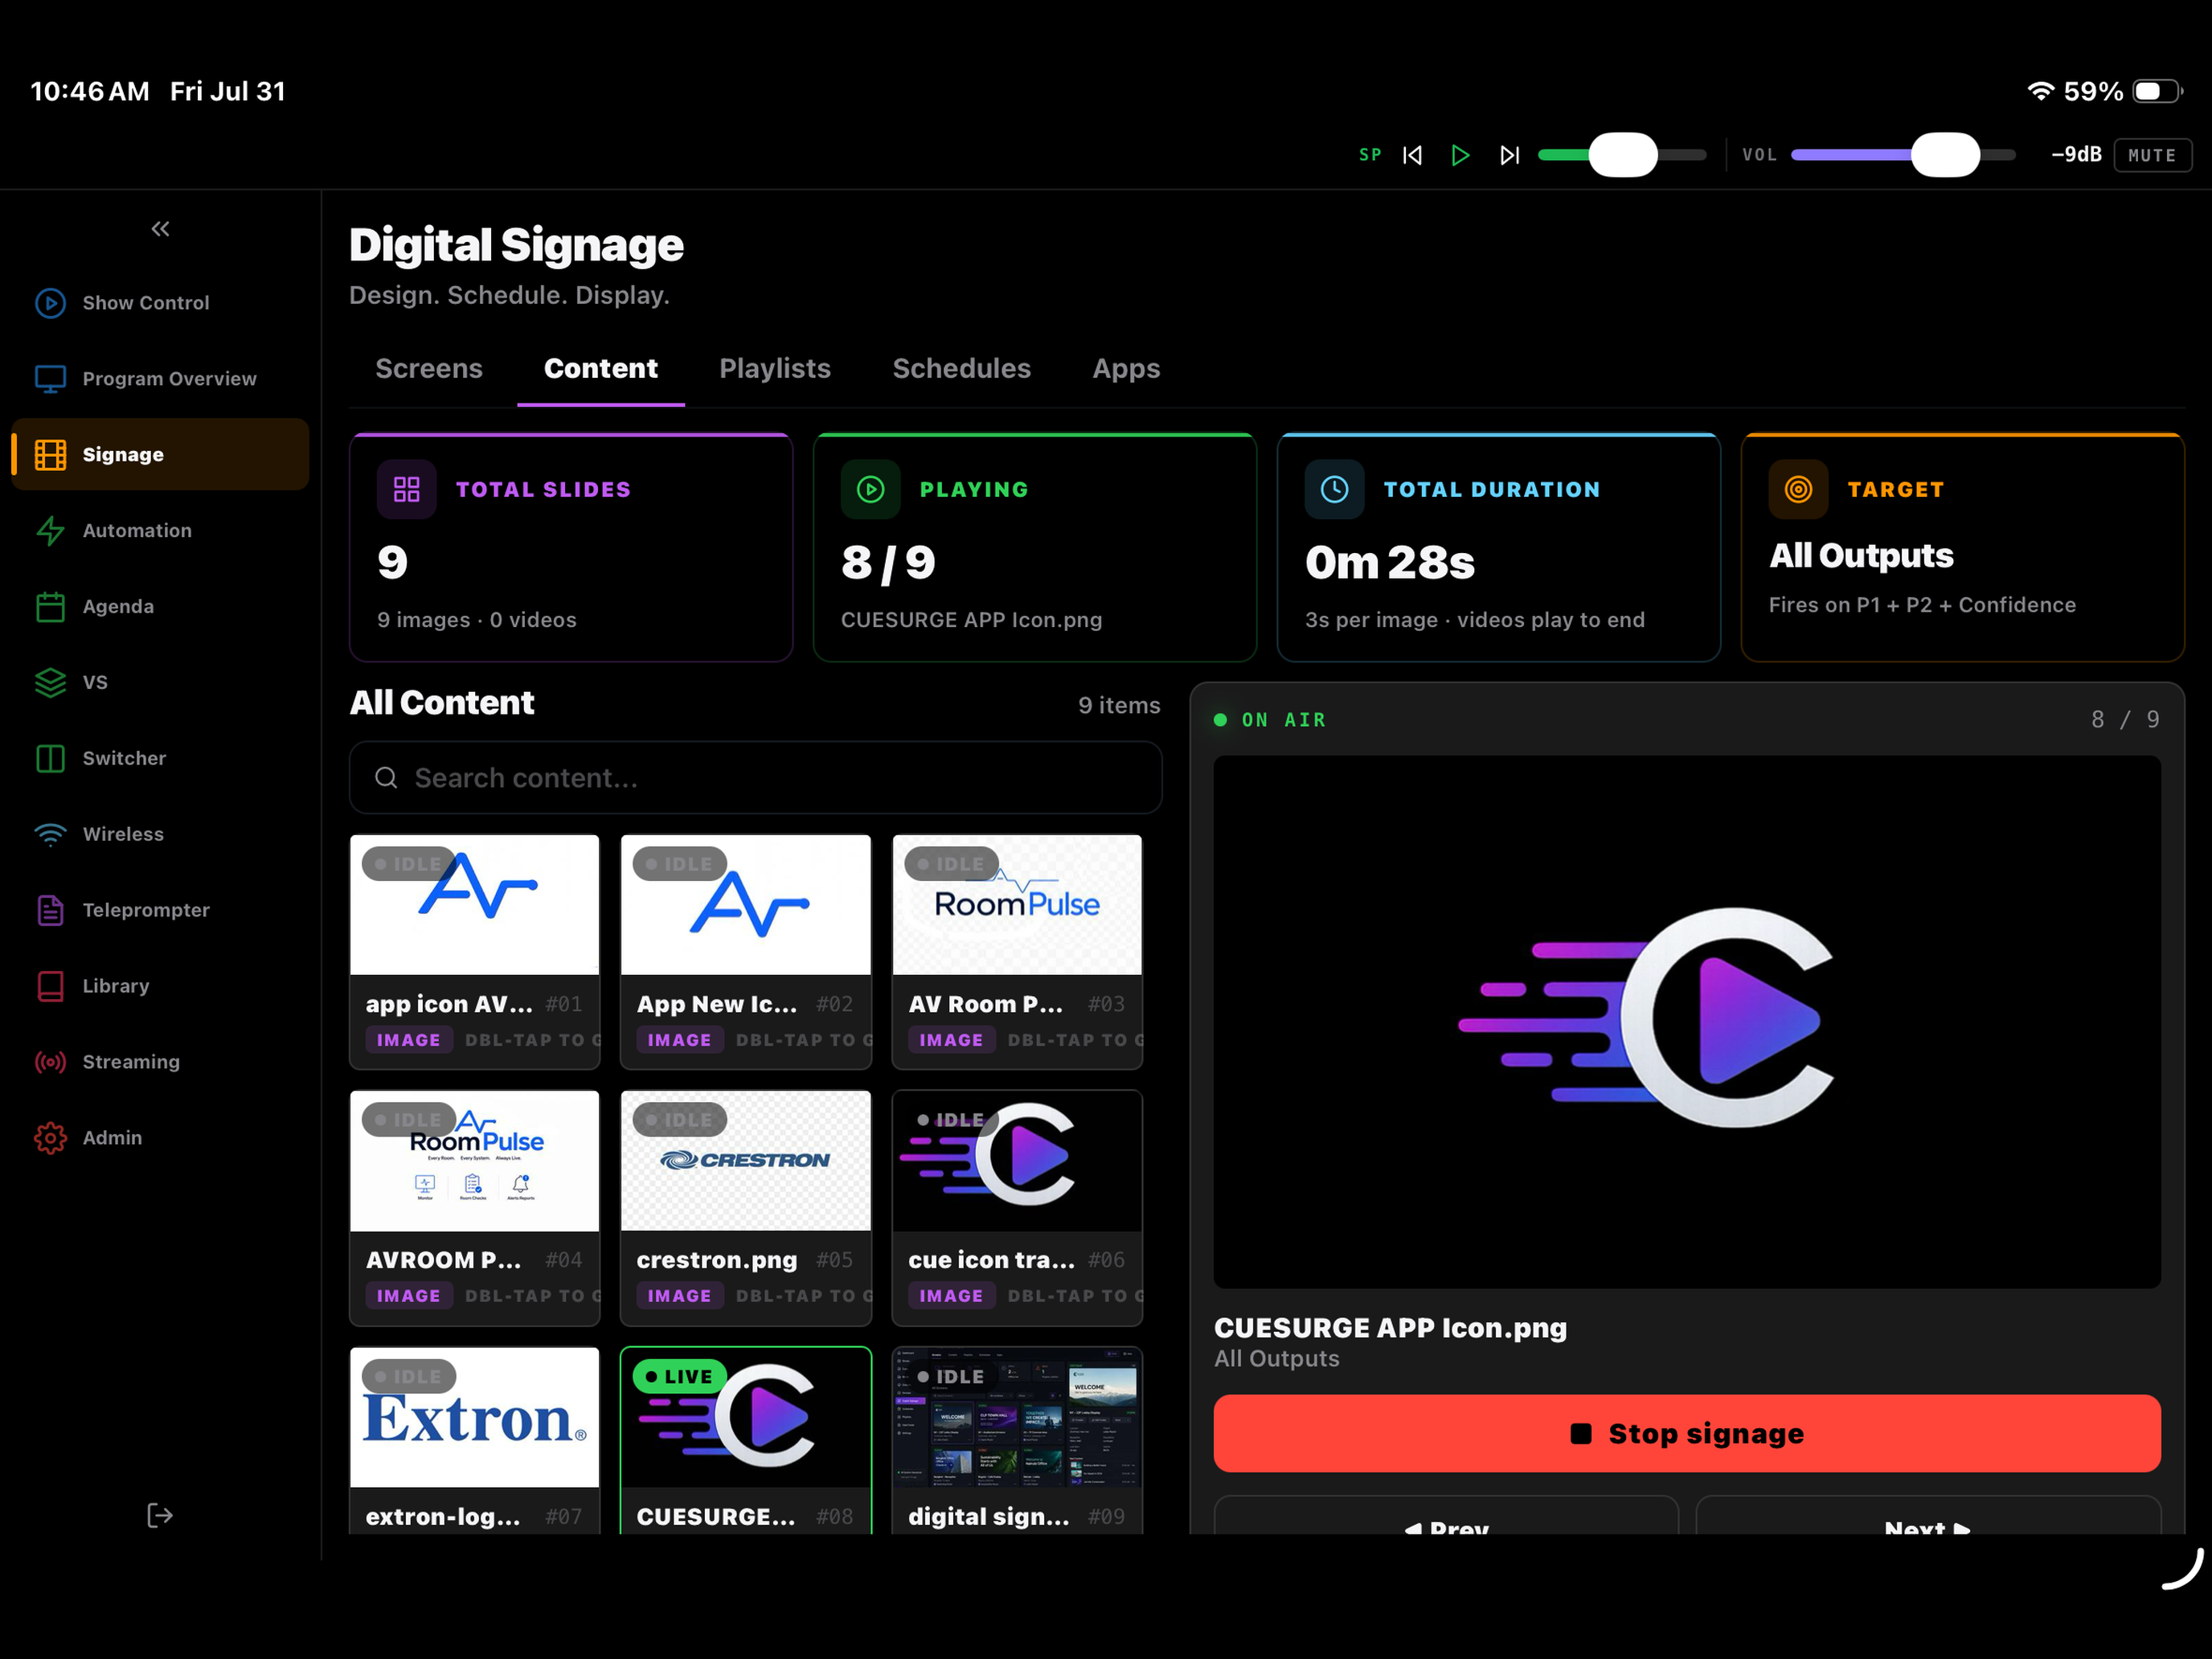Screen dimensions: 2212x1659
Task: Open Show Control in the sidebar
Action: point(160,303)
